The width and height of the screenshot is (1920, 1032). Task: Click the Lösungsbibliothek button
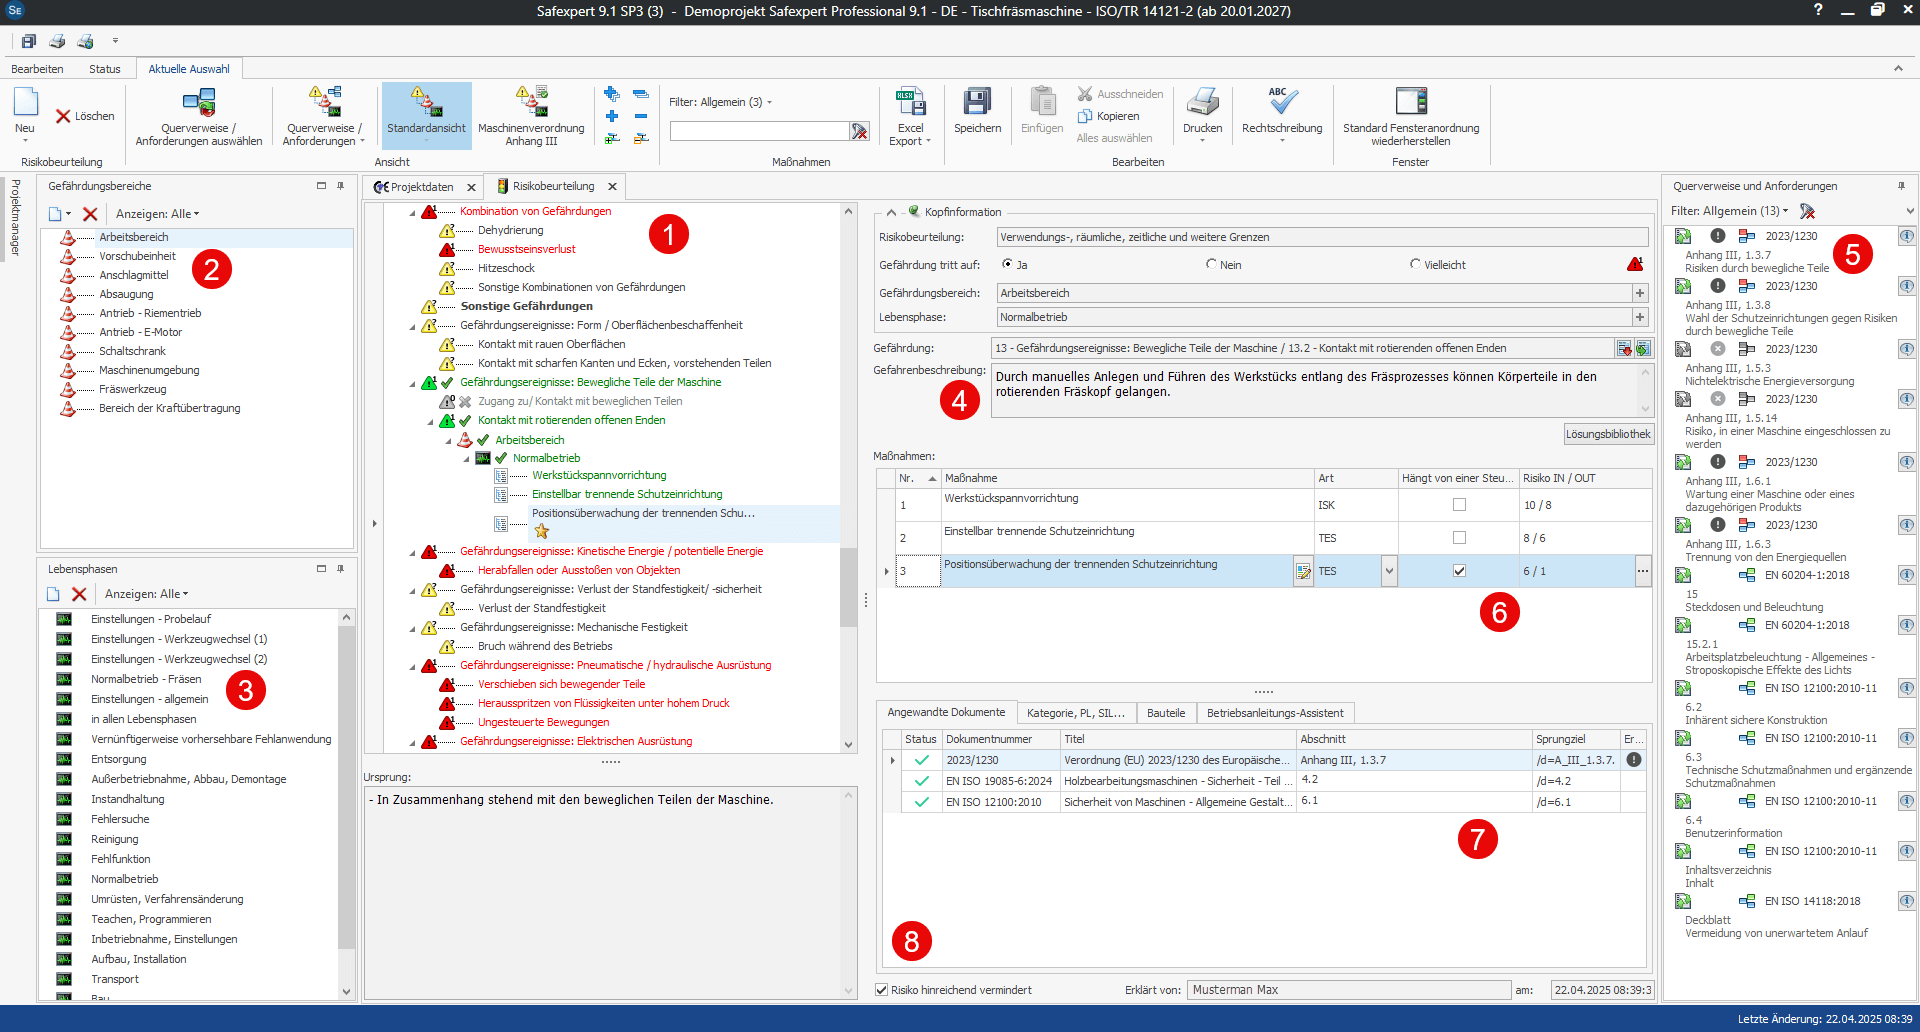pyautogui.click(x=1608, y=434)
